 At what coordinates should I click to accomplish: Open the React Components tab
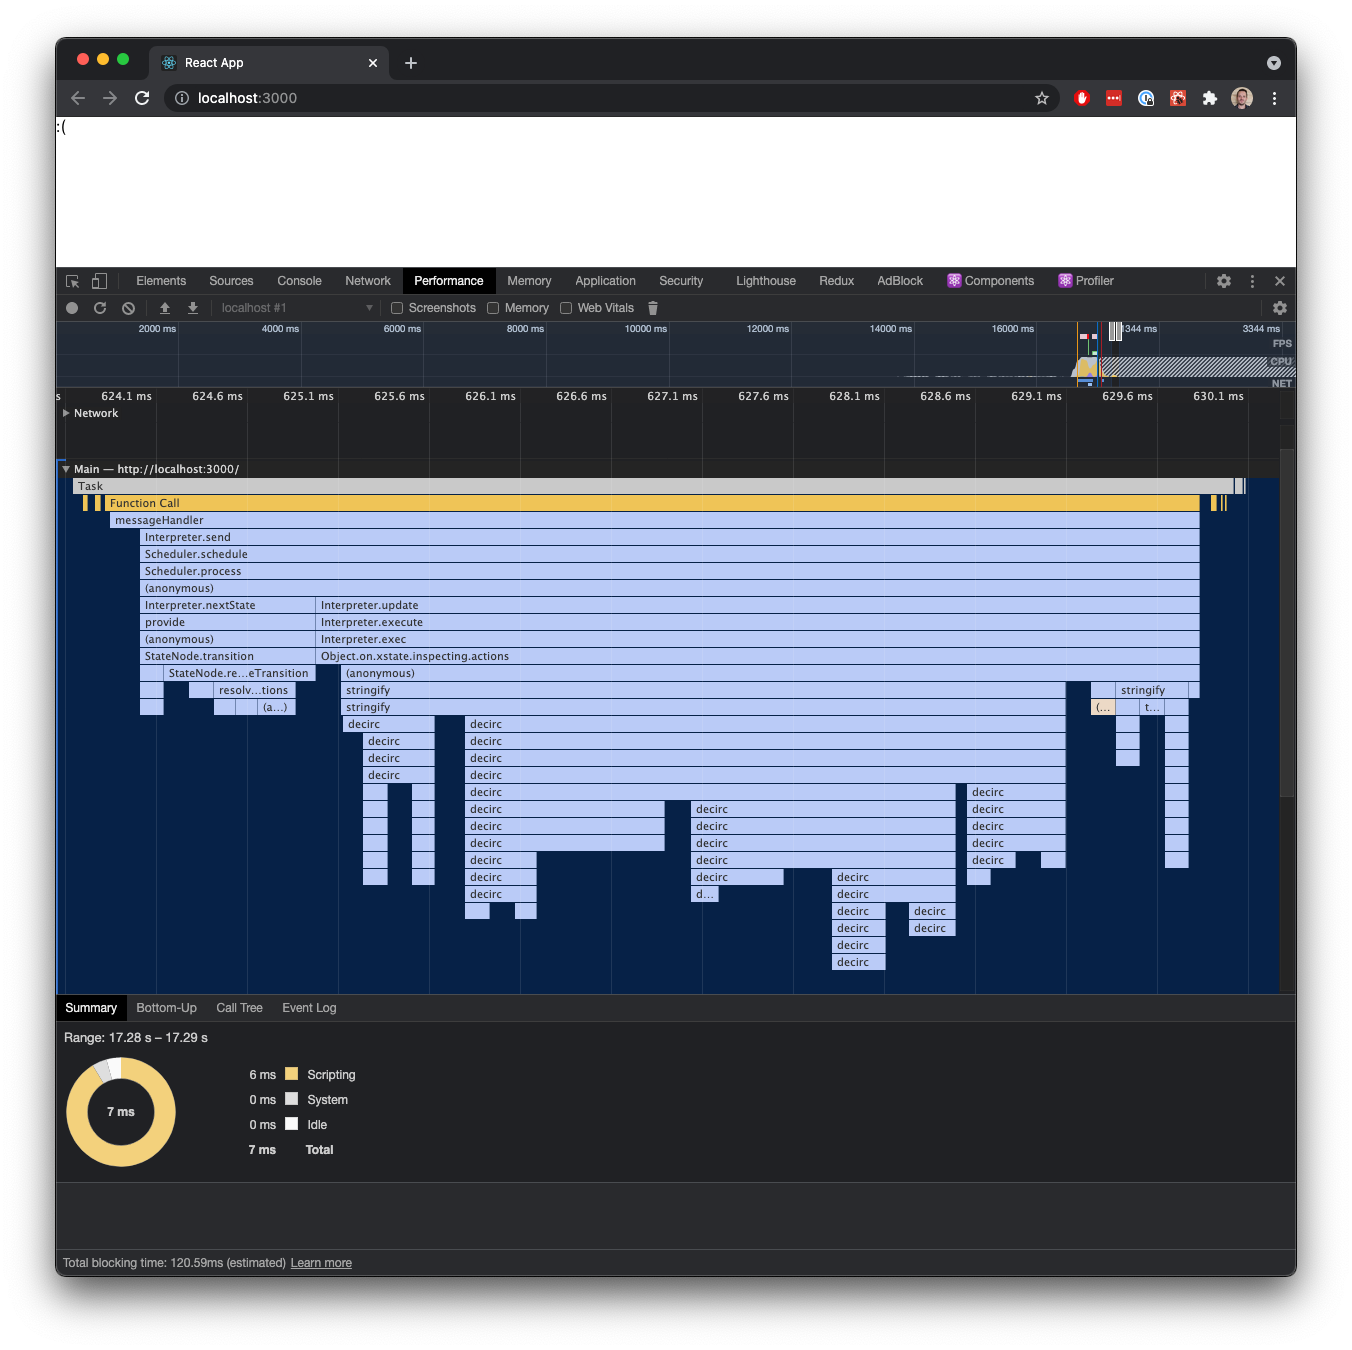click(x=991, y=281)
